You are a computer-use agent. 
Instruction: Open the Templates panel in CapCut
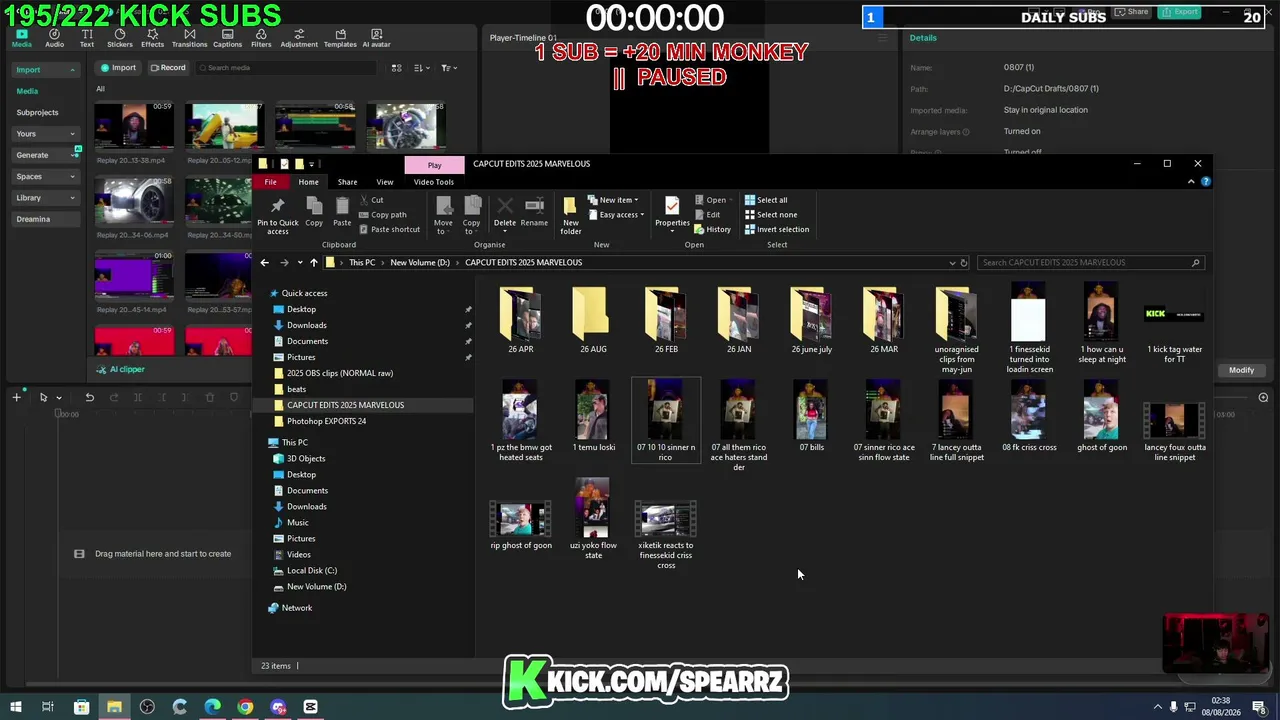(x=340, y=38)
